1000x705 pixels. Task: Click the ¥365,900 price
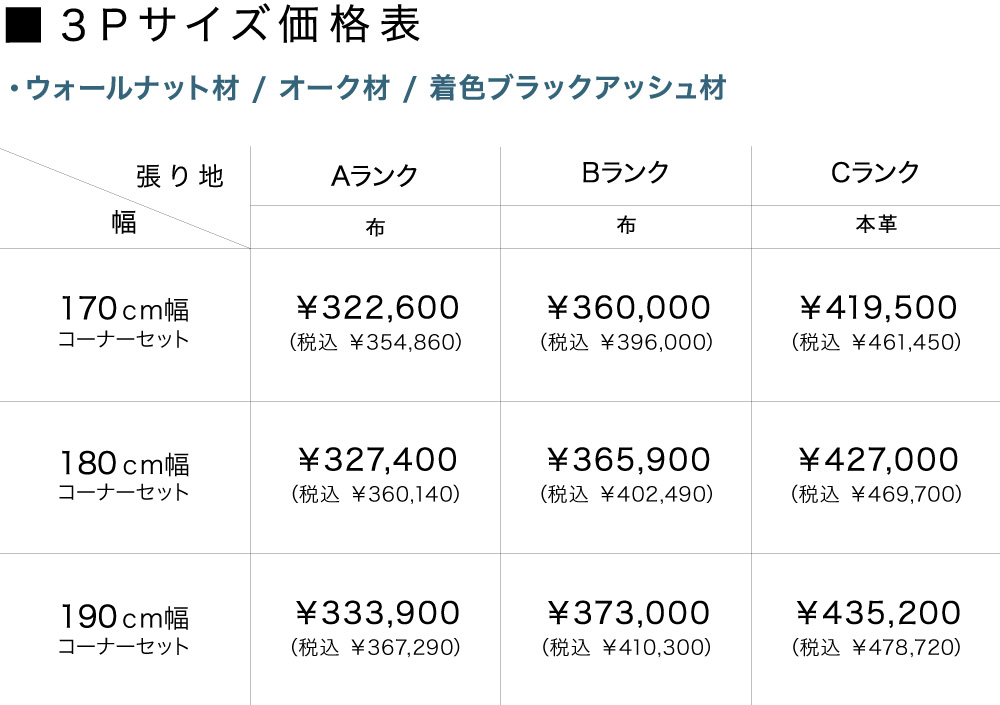coord(628,460)
